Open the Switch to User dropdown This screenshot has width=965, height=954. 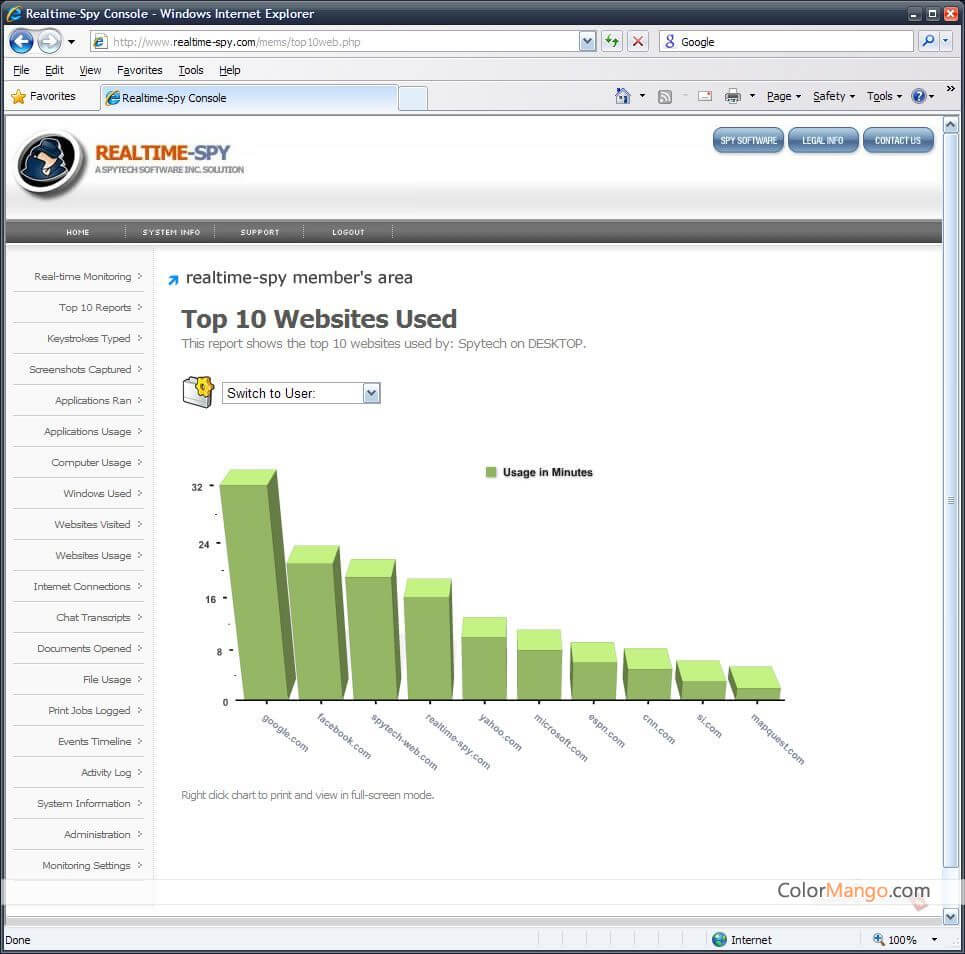371,393
